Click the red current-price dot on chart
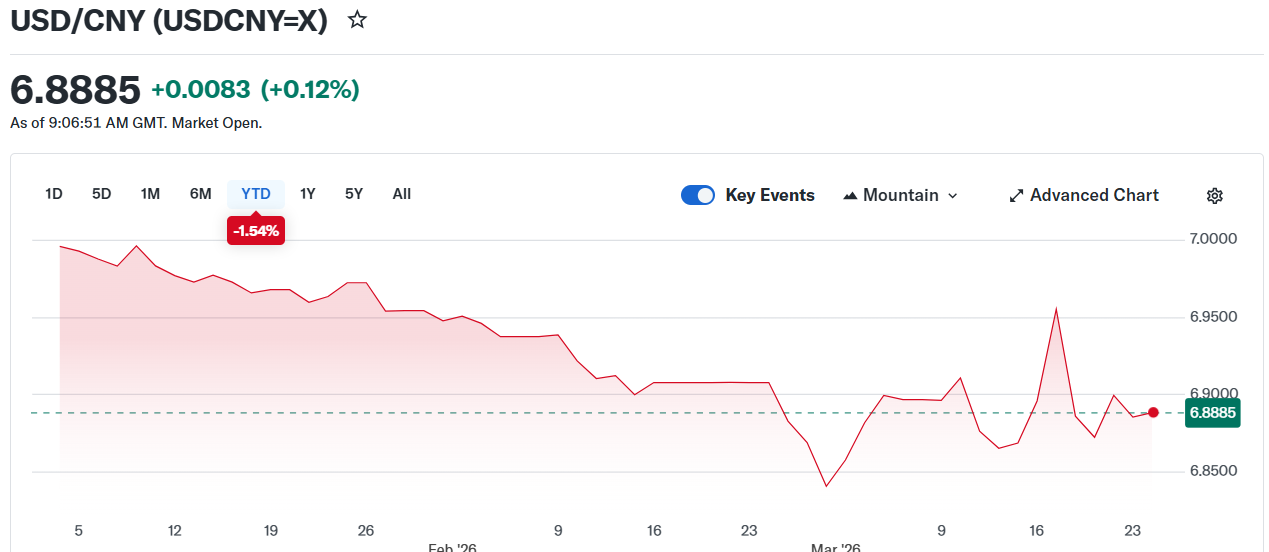The image size is (1269, 552). (1153, 412)
